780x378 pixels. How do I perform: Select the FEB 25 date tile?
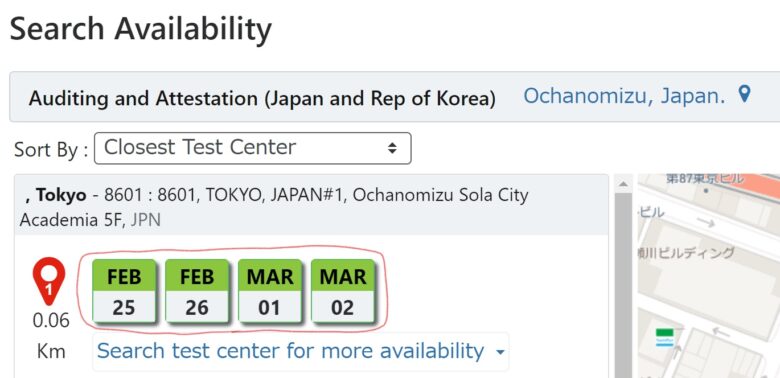[x=124, y=291]
